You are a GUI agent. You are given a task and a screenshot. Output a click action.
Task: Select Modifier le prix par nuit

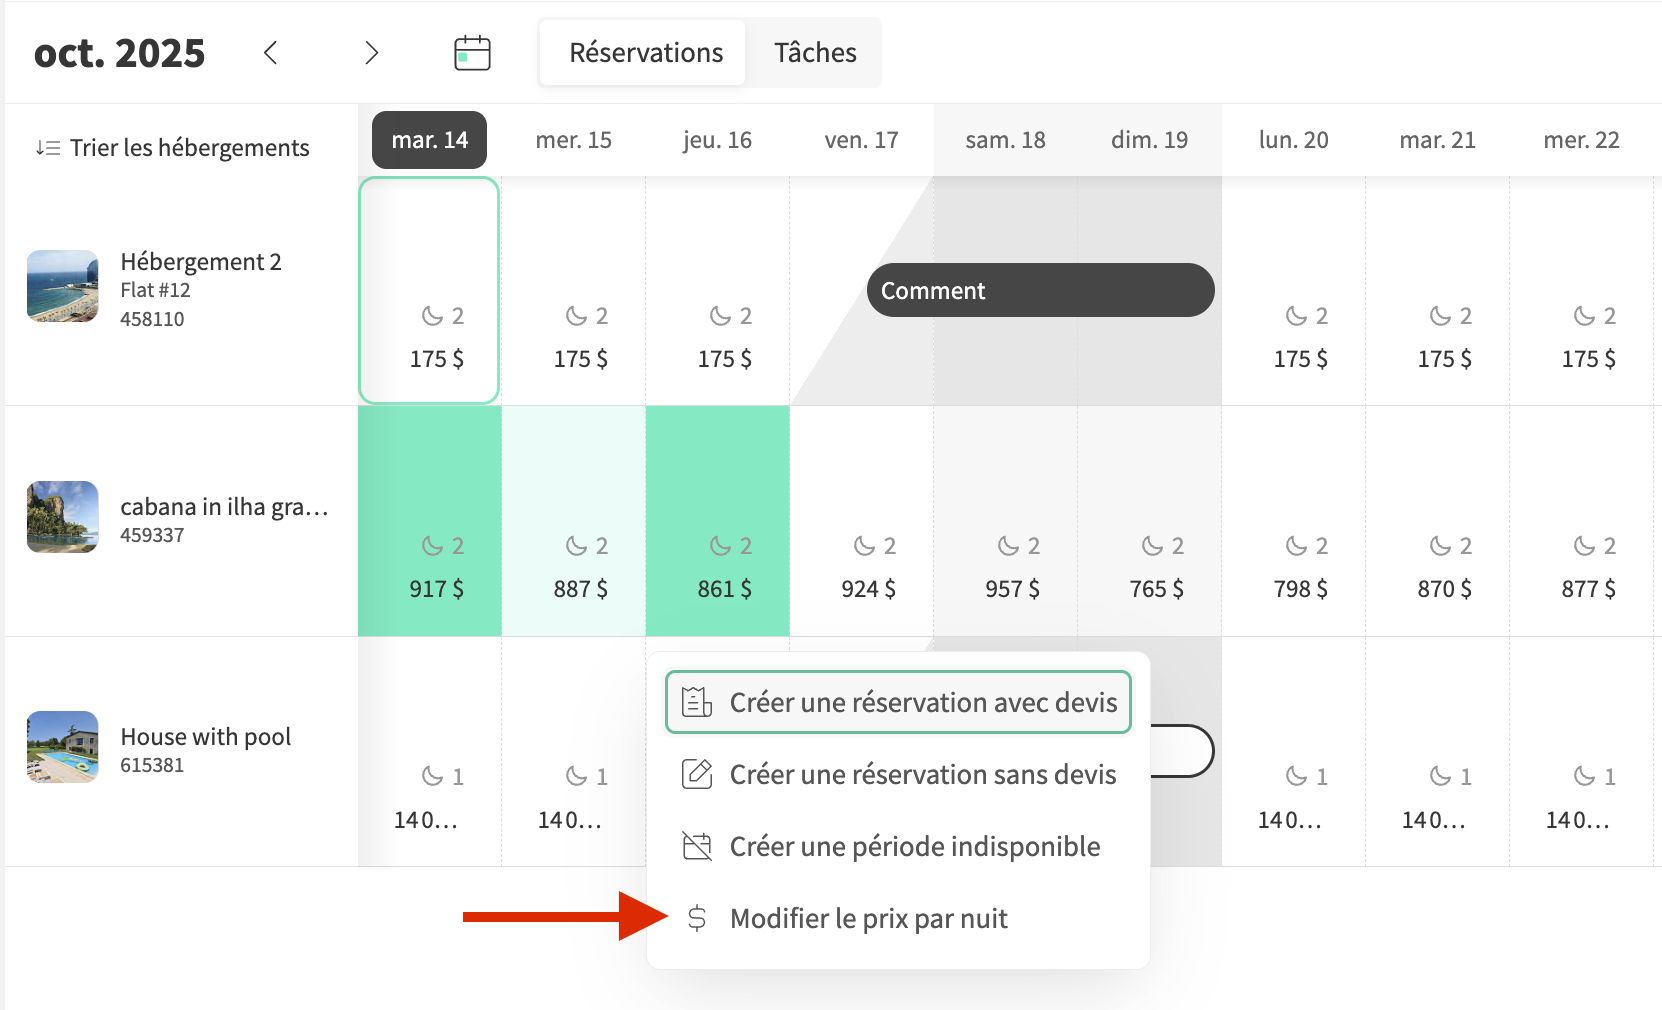868,918
